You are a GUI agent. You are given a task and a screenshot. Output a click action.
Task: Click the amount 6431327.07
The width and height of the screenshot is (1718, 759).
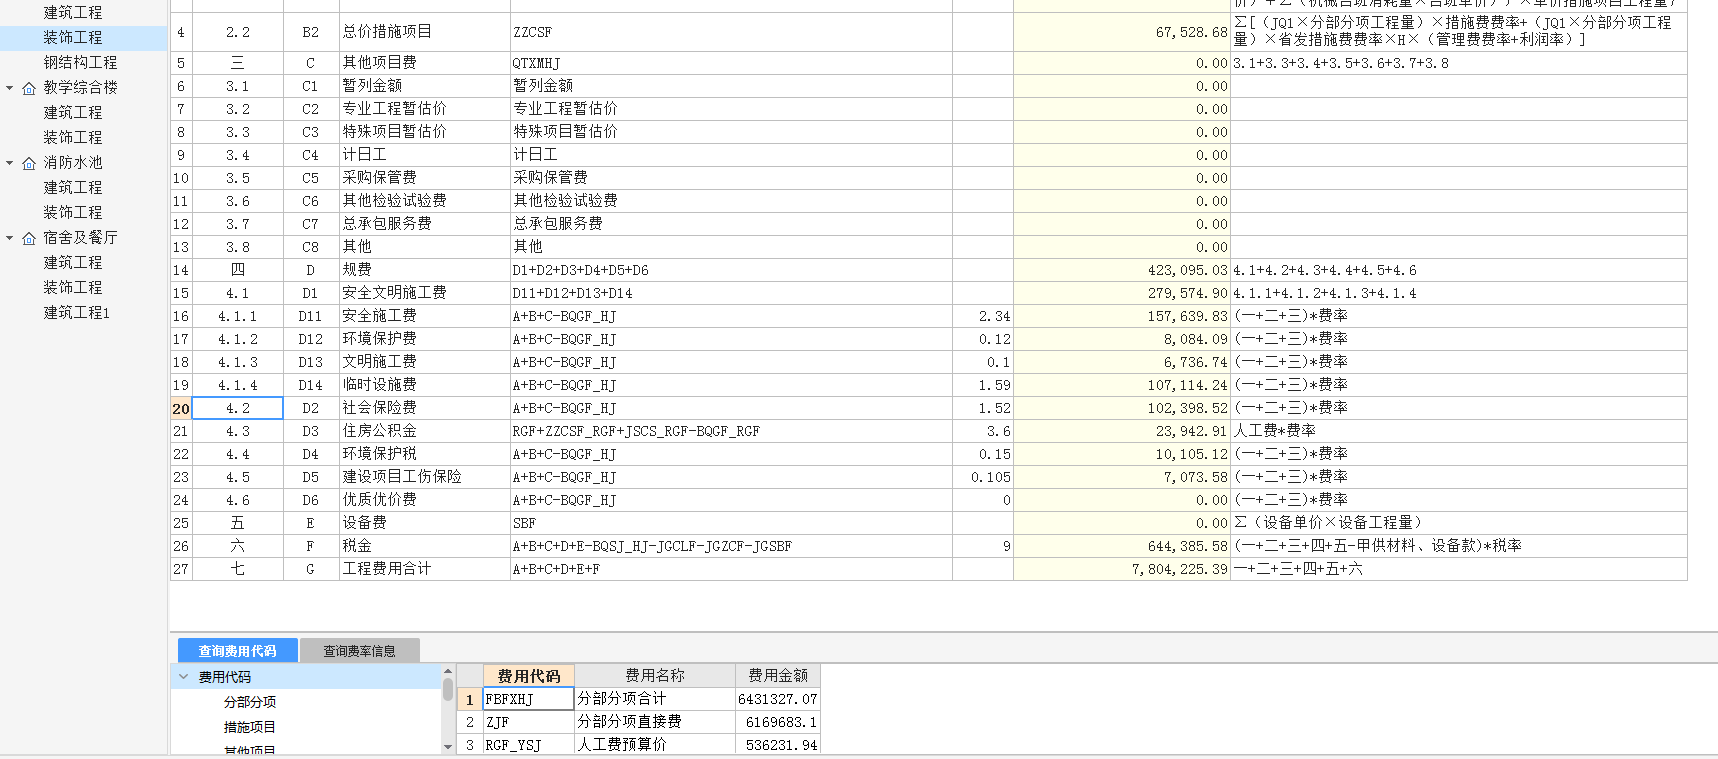778,699
